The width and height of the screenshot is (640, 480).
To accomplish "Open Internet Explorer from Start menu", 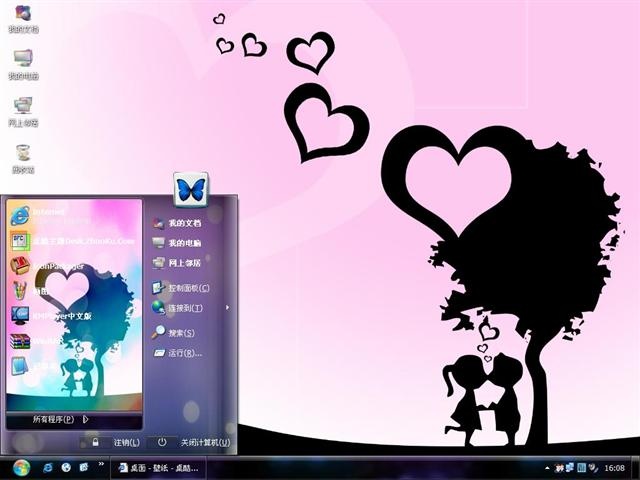I will (75, 216).
